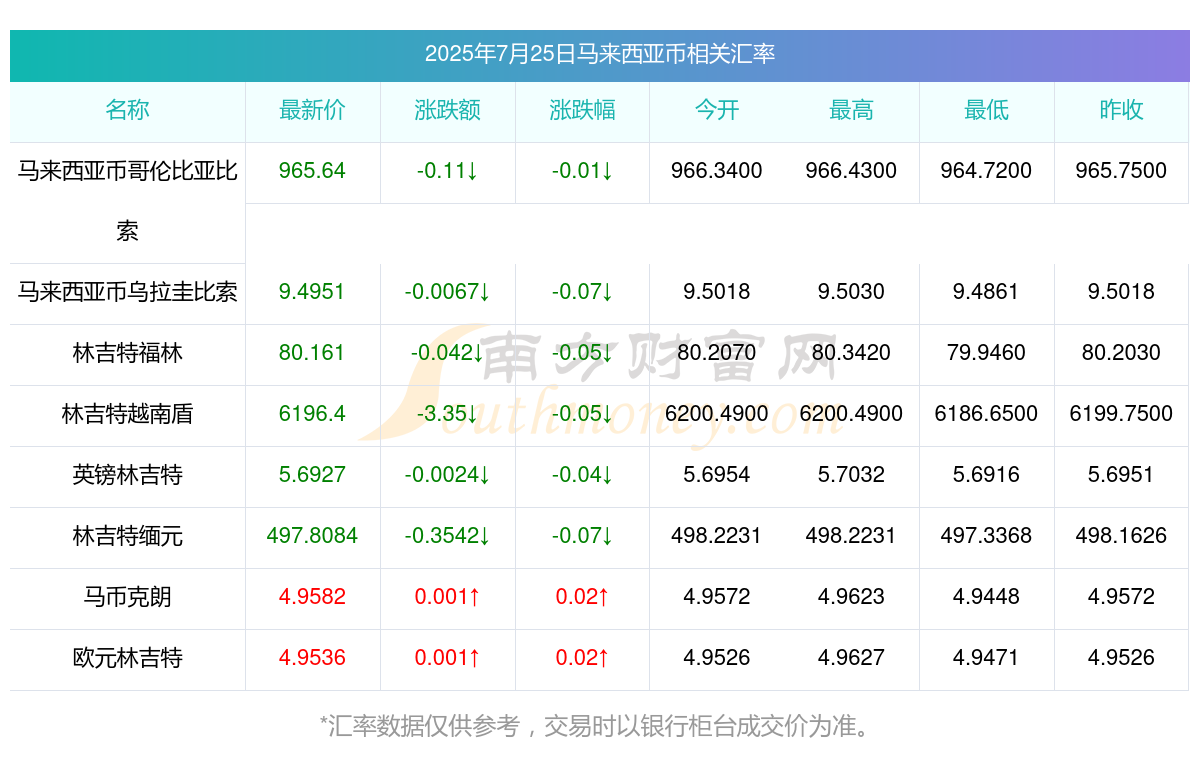Click the disclaimer 汇率数据仅供参考
1200x757 pixels.
[425, 726]
